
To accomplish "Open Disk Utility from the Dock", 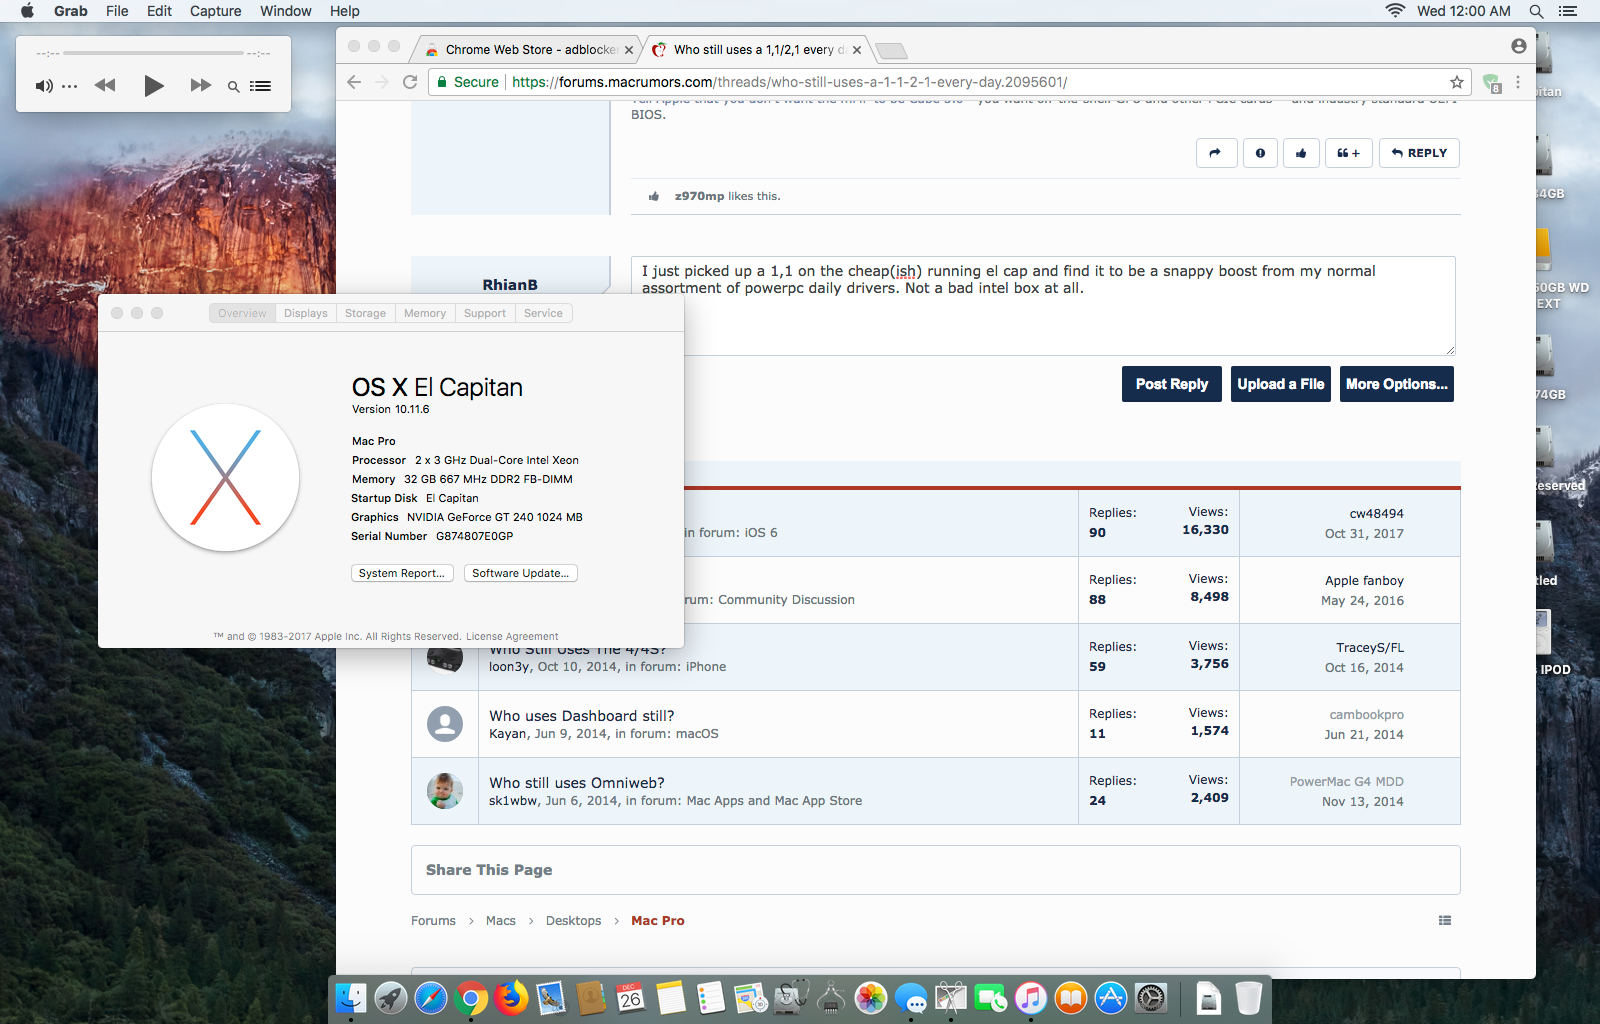I will (791, 997).
